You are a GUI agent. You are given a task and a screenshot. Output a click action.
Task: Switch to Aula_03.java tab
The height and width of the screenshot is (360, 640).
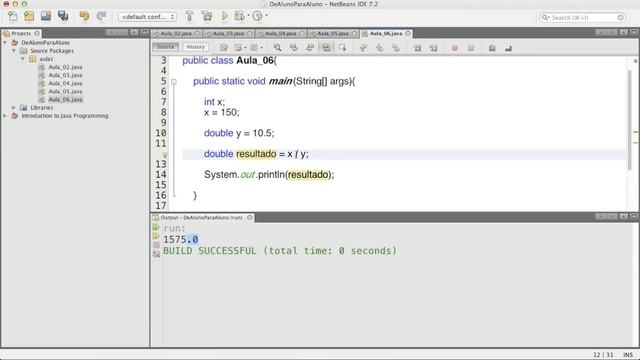[x=229, y=33]
